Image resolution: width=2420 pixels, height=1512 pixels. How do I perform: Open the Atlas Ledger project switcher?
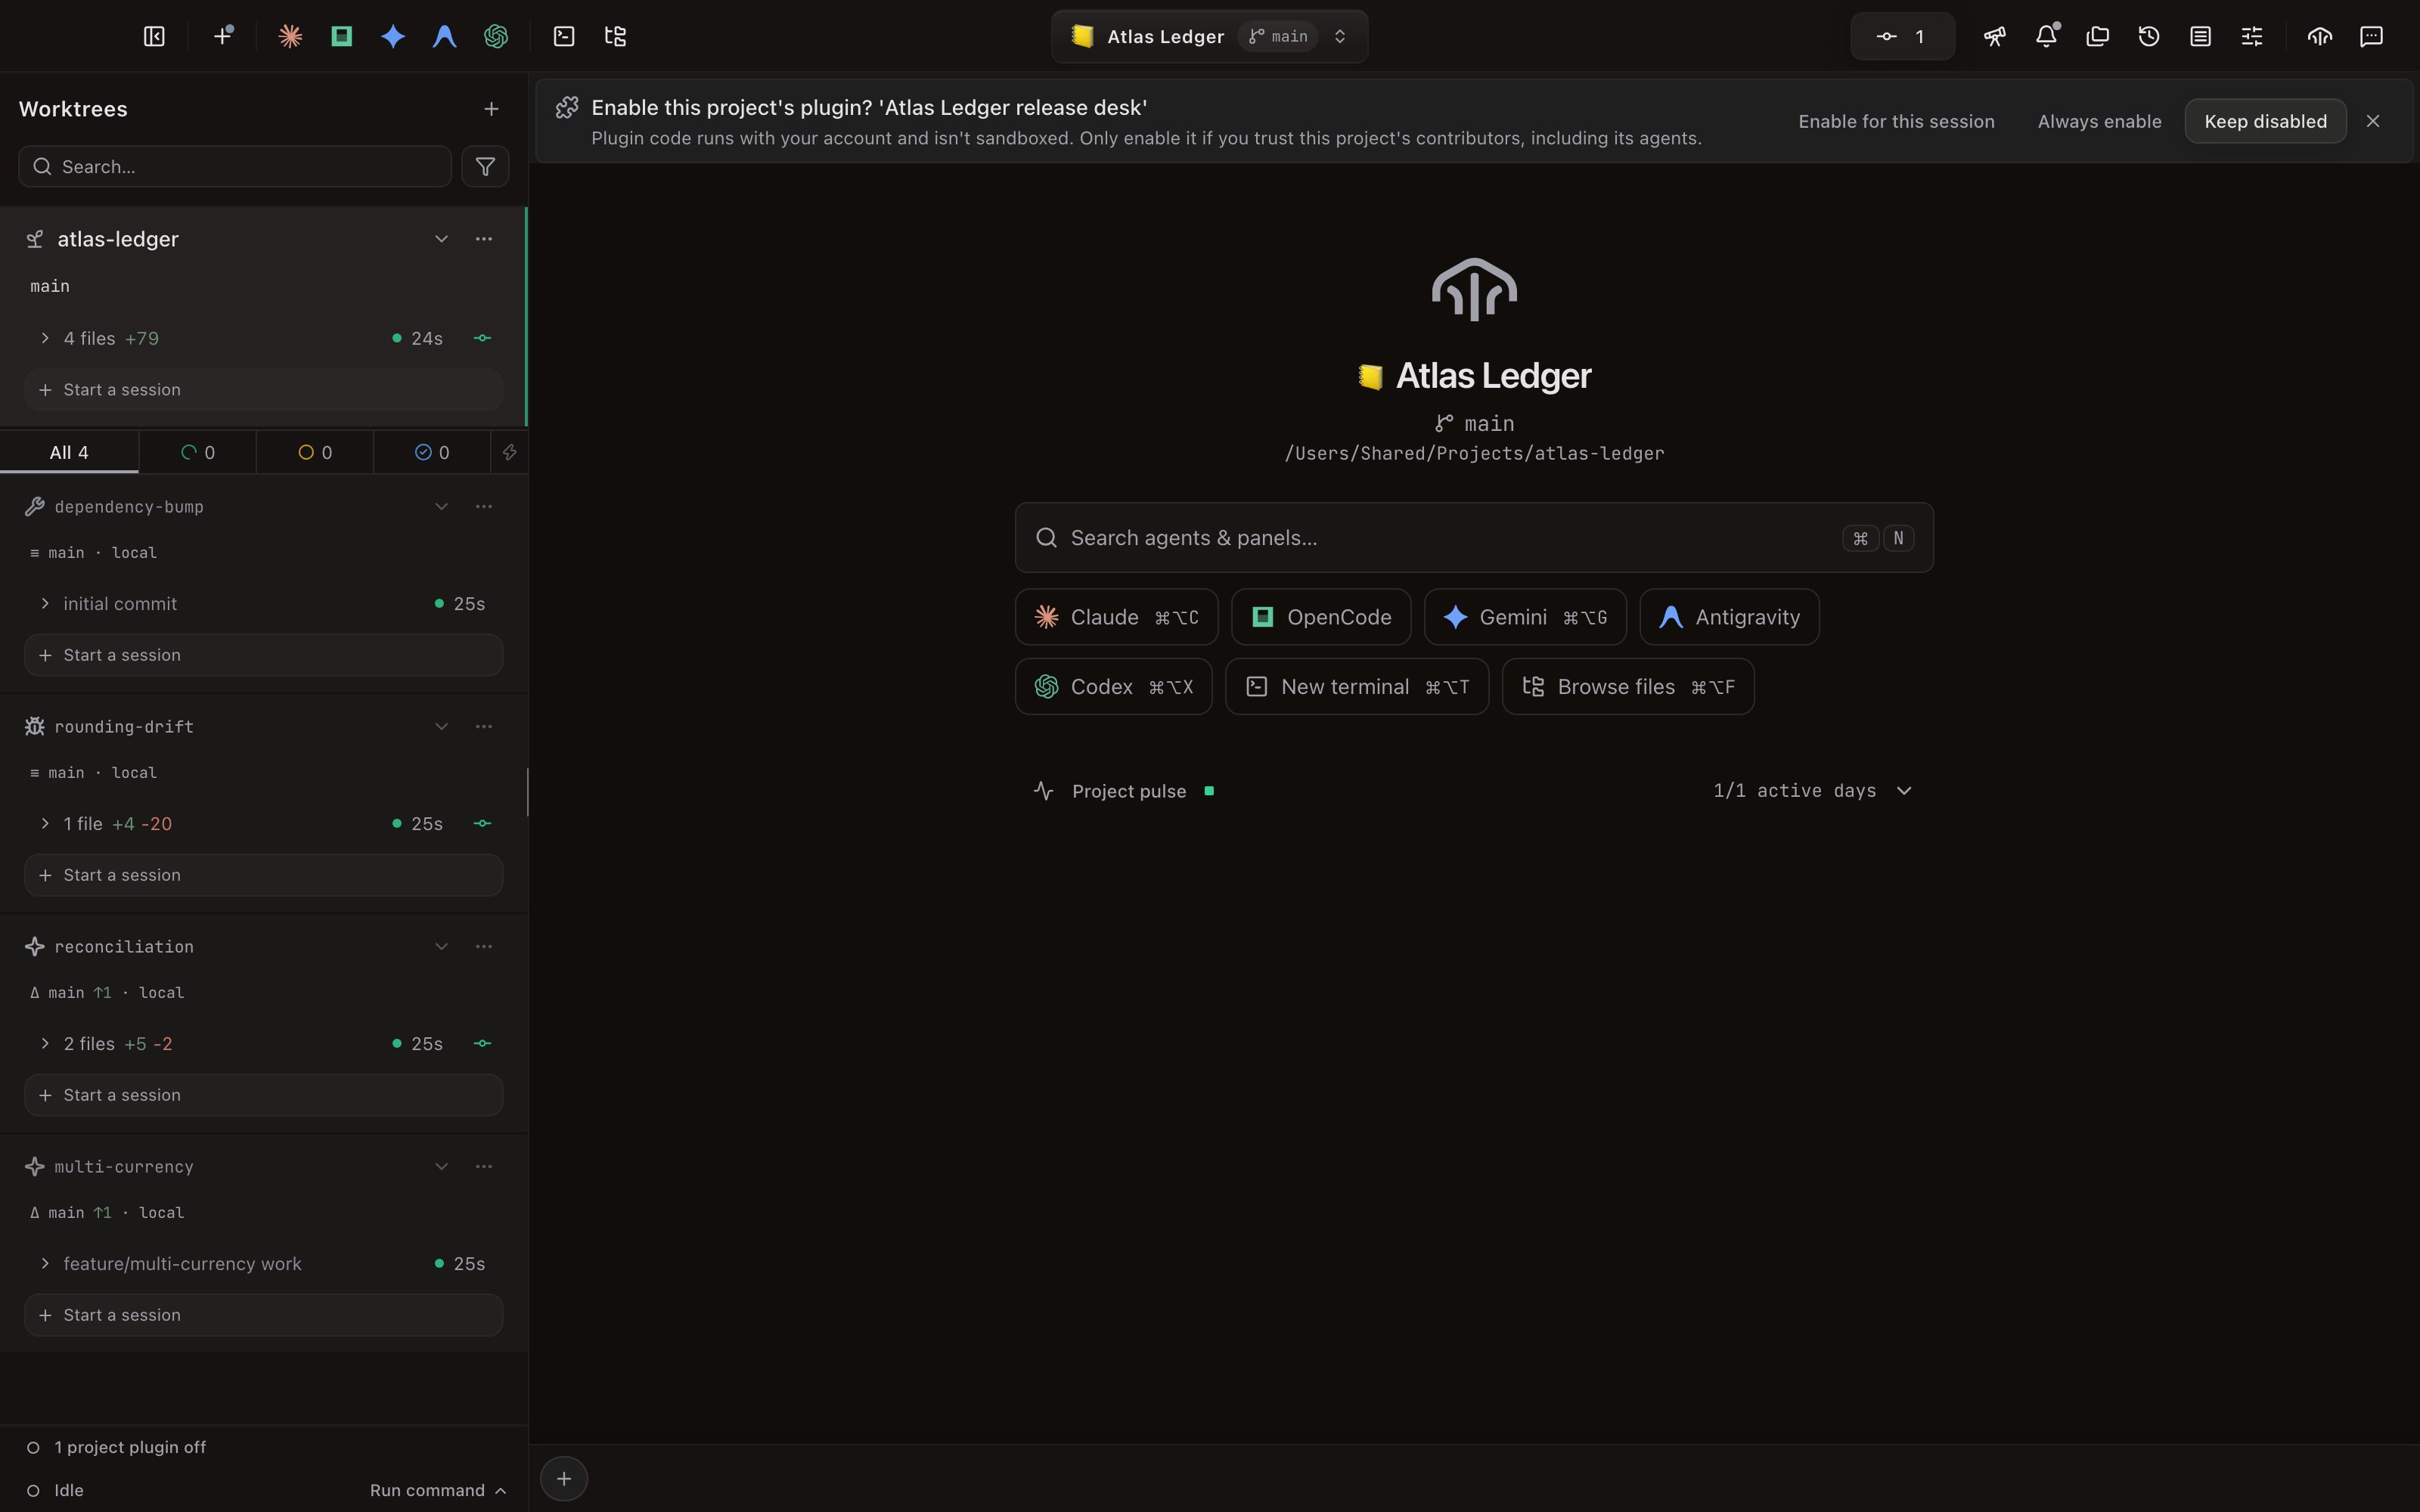[1209, 37]
